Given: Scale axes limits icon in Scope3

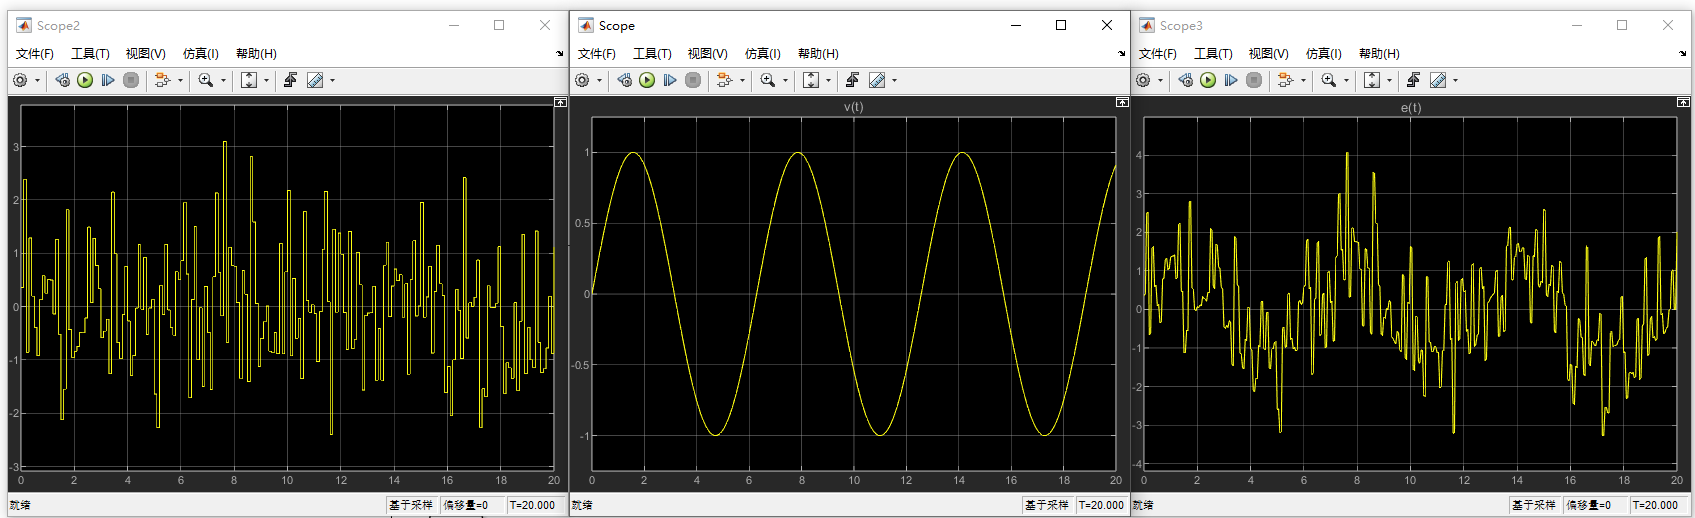Looking at the screenshot, I should (1372, 80).
